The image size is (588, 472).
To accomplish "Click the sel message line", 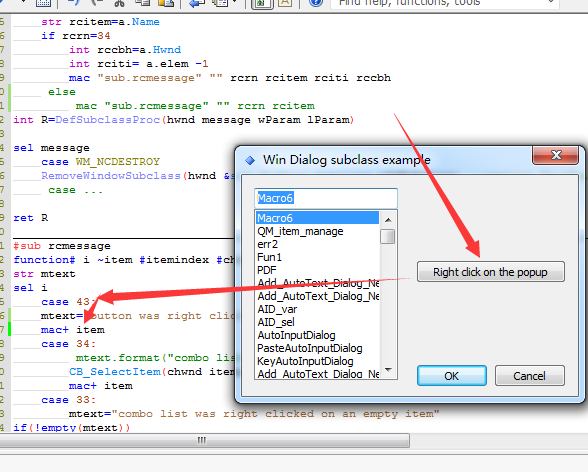I will click(x=51, y=148).
